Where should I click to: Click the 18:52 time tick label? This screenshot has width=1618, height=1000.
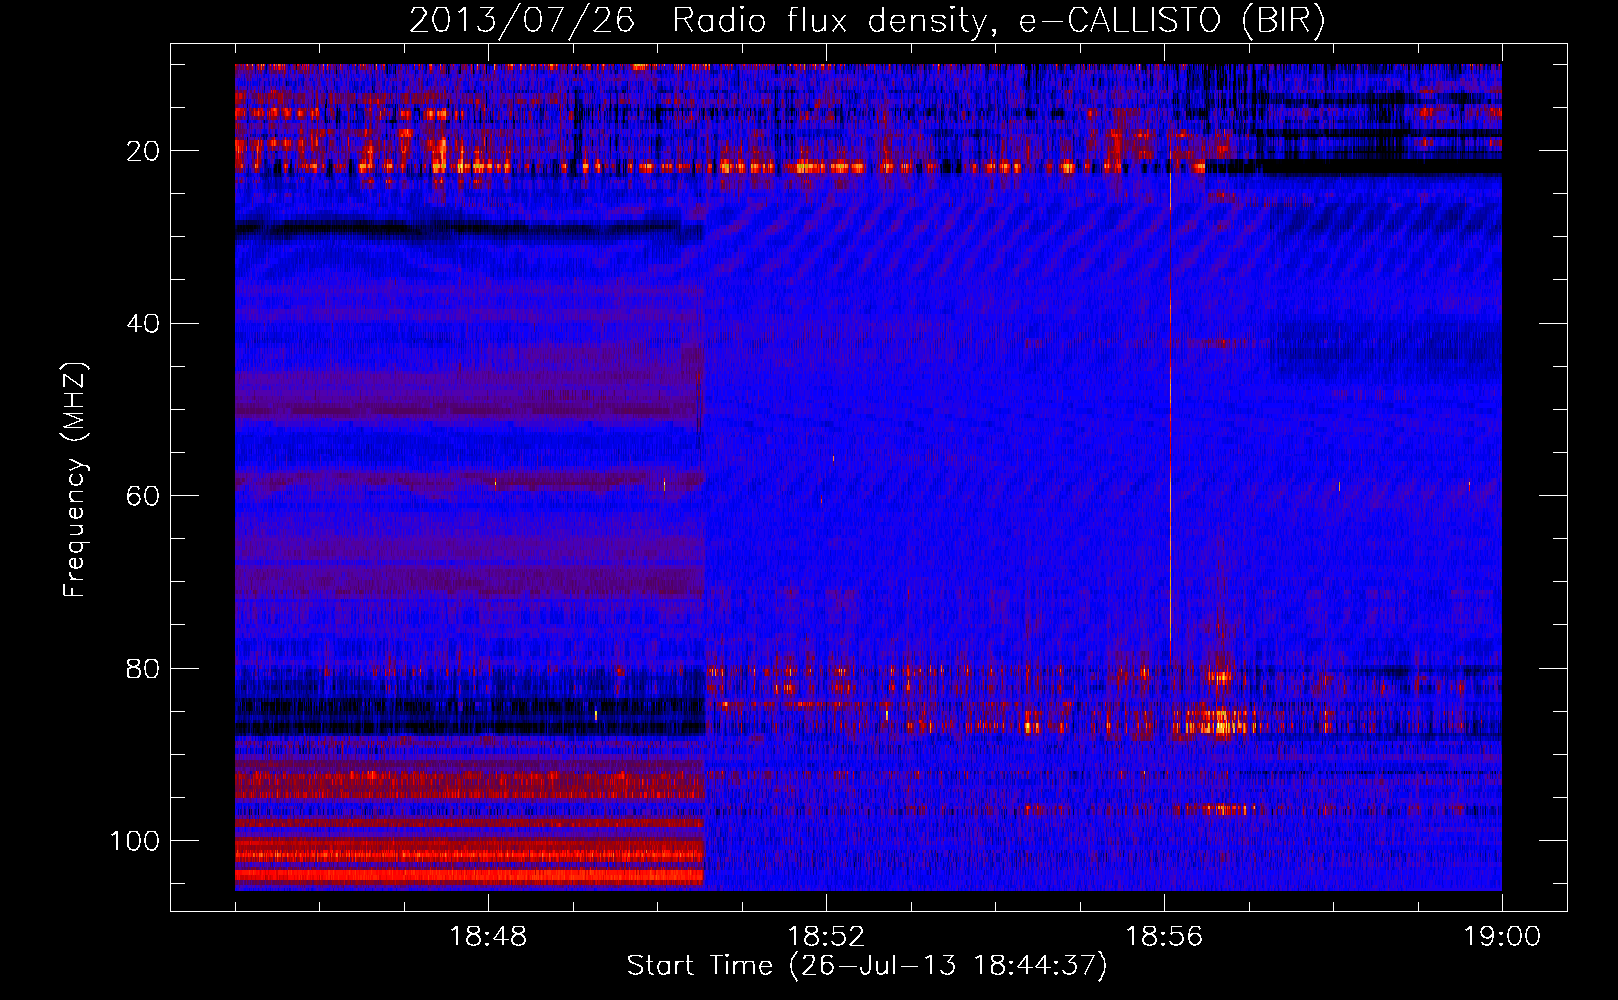pyautogui.click(x=826, y=937)
